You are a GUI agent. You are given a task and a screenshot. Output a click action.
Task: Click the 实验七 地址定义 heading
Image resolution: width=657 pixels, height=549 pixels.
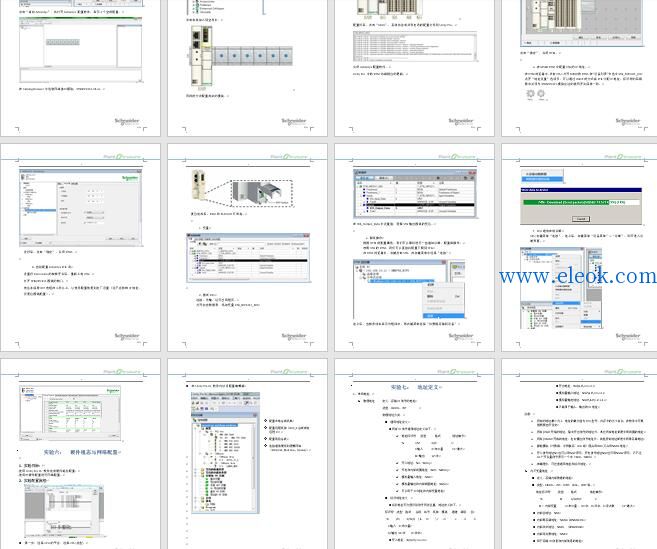click(x=415, y=387)
